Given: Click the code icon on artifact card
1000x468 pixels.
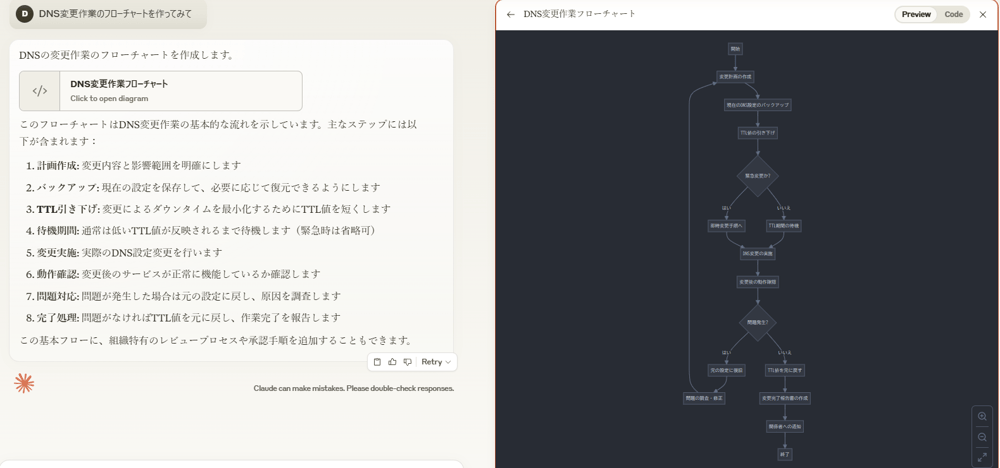Looking at the screenshot, I should point(40,91).
